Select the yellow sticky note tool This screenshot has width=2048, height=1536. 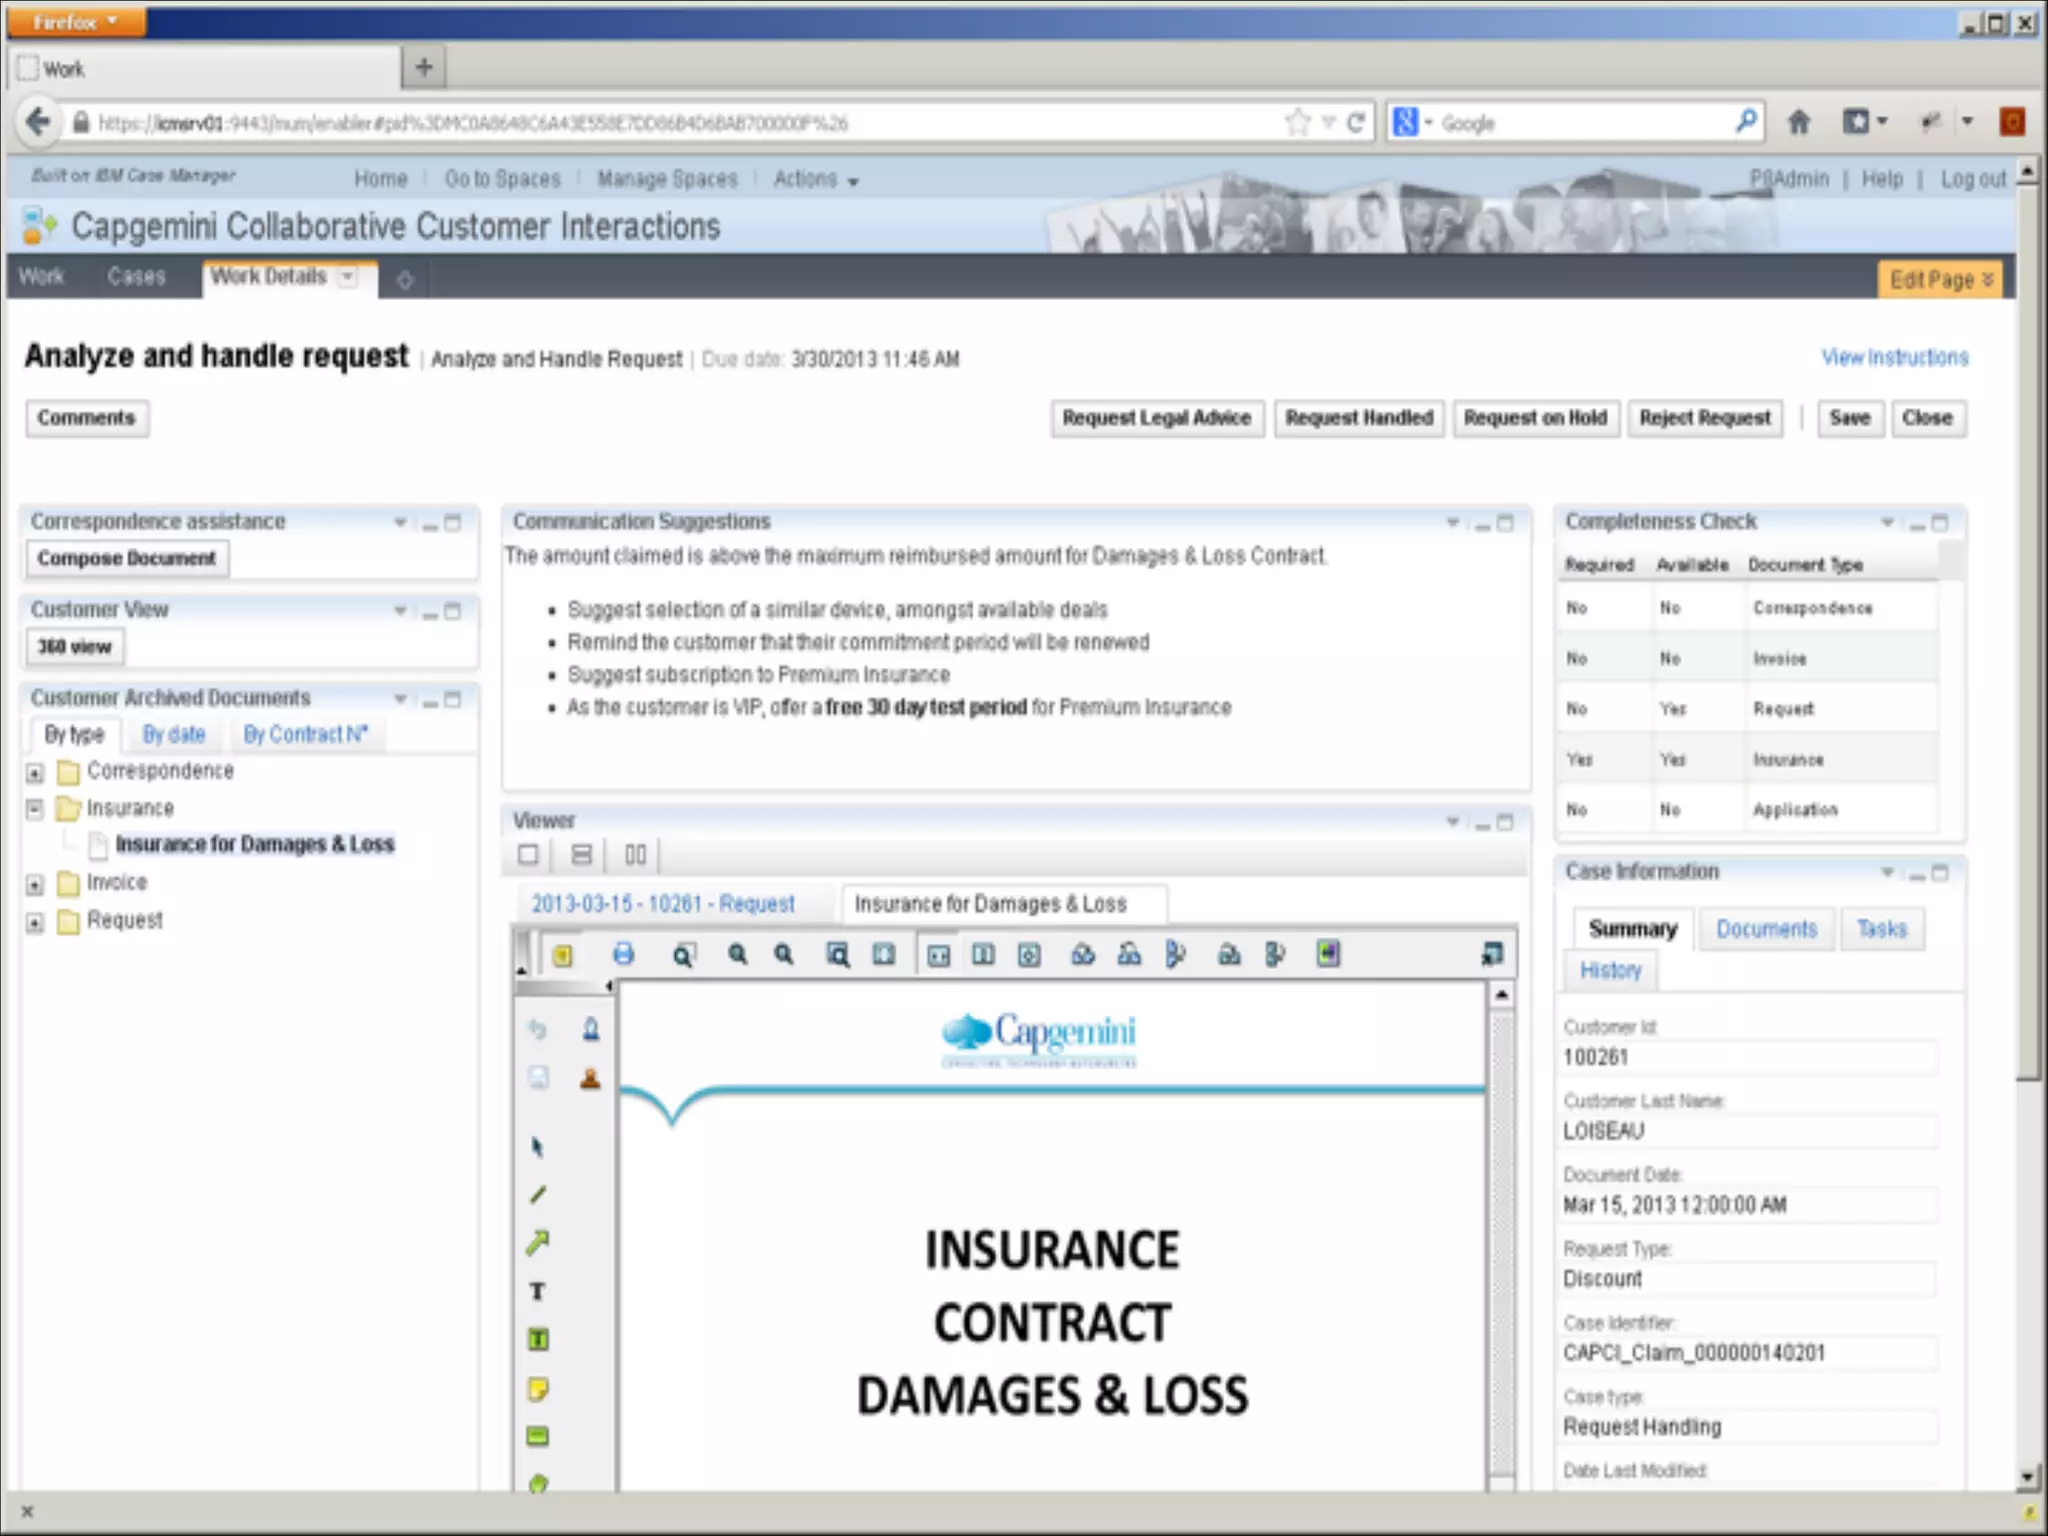pos(537,1388)
